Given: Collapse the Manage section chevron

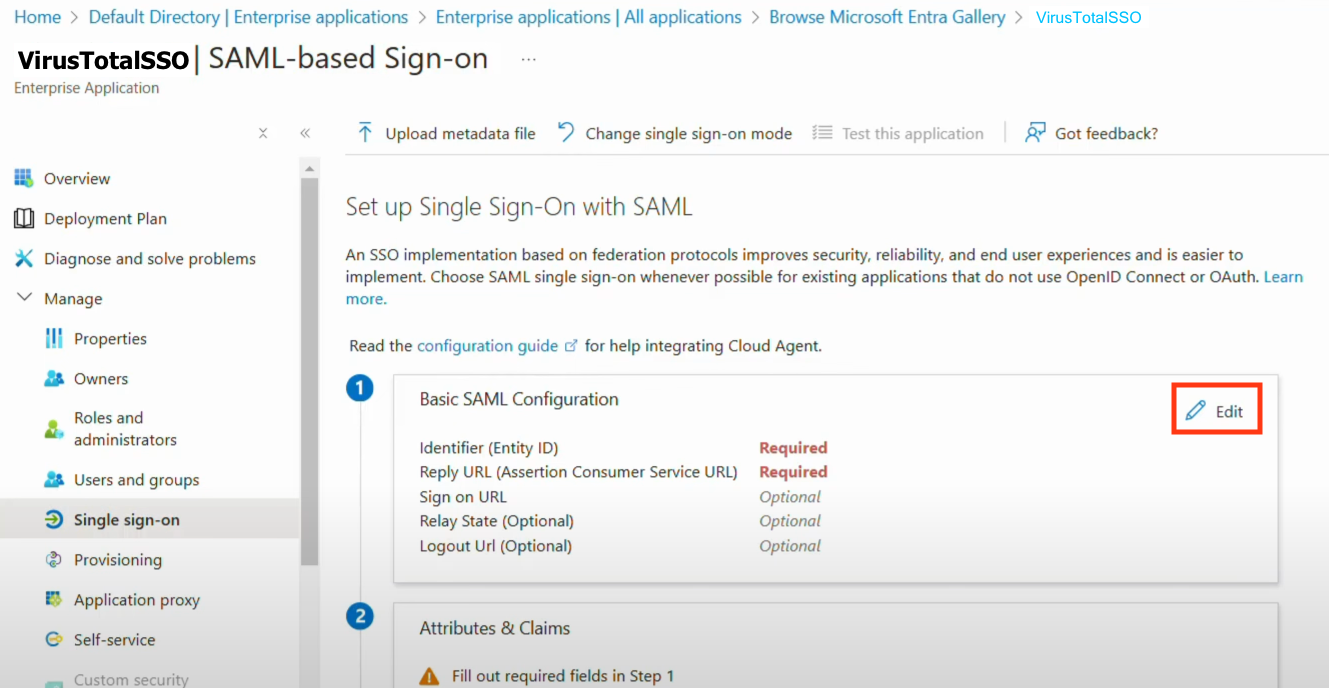Looking at the screenshot, I should (24, 298).
